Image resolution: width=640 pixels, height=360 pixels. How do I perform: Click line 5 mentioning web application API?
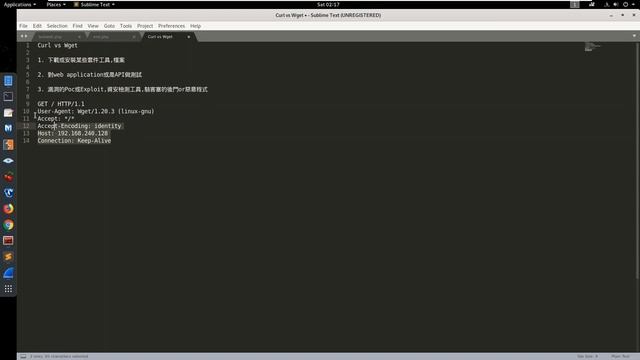(x=90, y=75)
